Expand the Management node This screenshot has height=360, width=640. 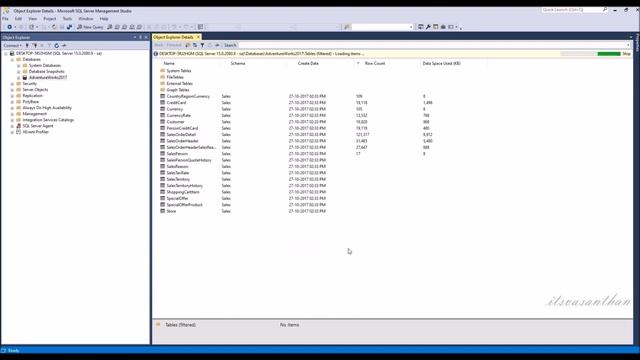click(12, 114)
